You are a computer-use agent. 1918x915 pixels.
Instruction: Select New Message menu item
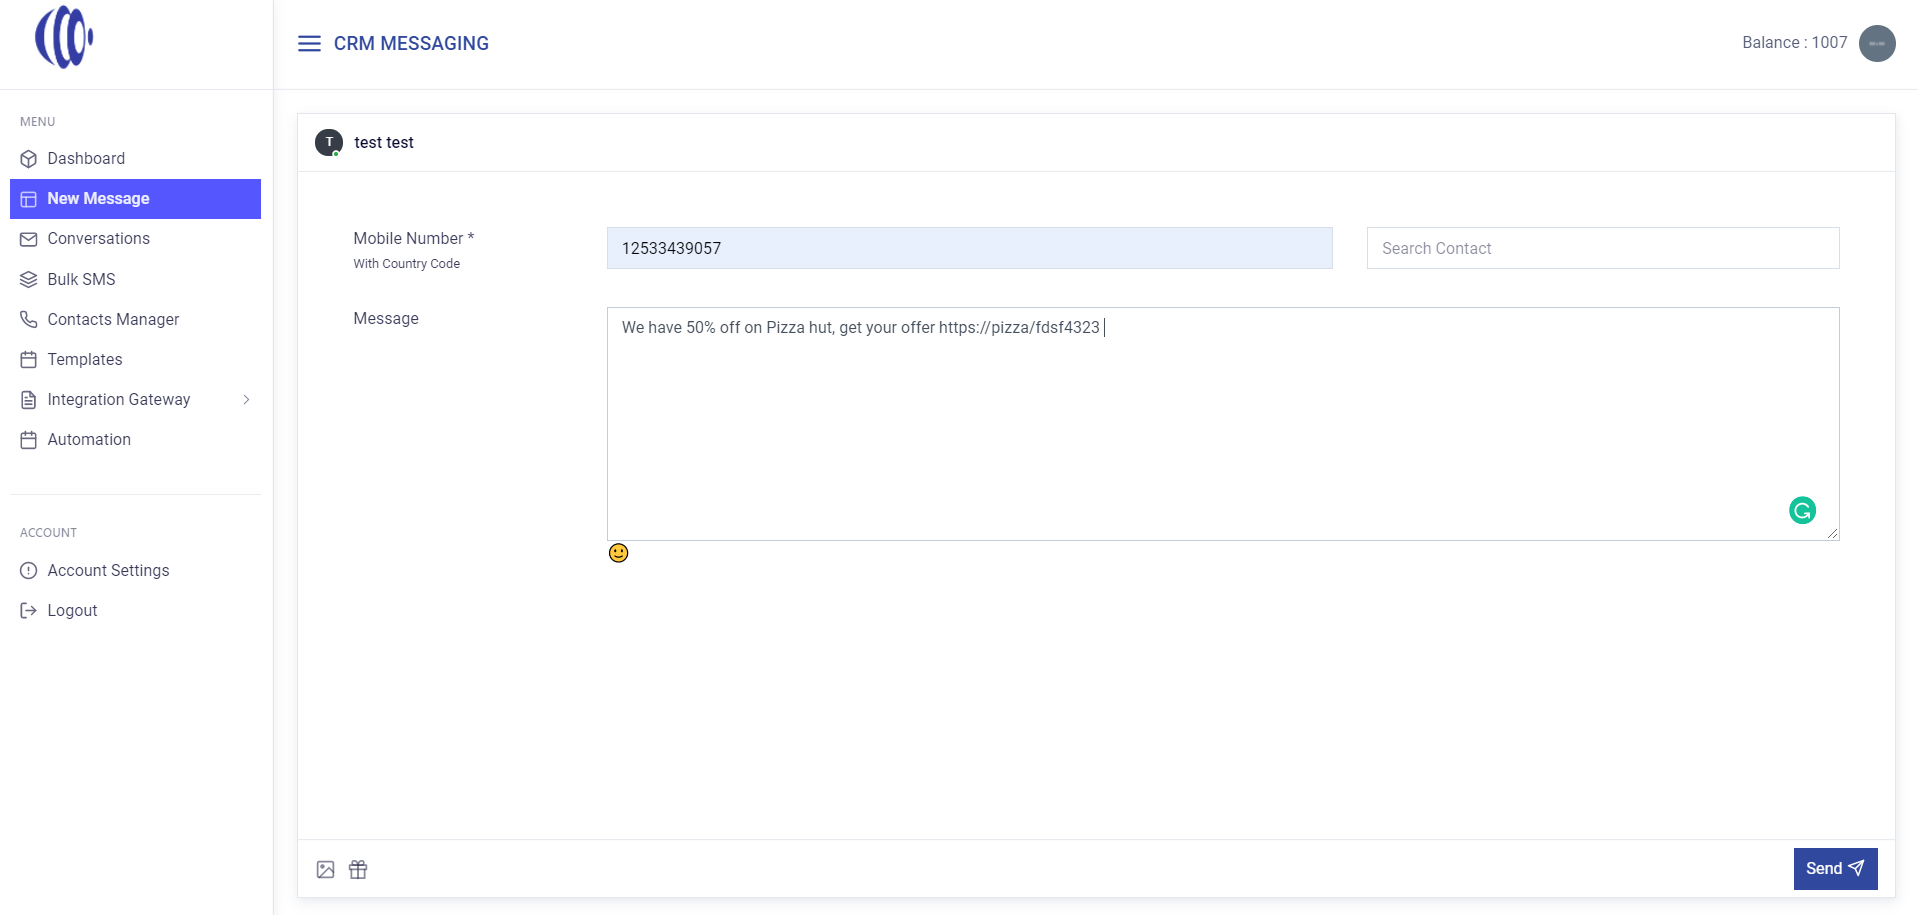[x=135, y=199]
